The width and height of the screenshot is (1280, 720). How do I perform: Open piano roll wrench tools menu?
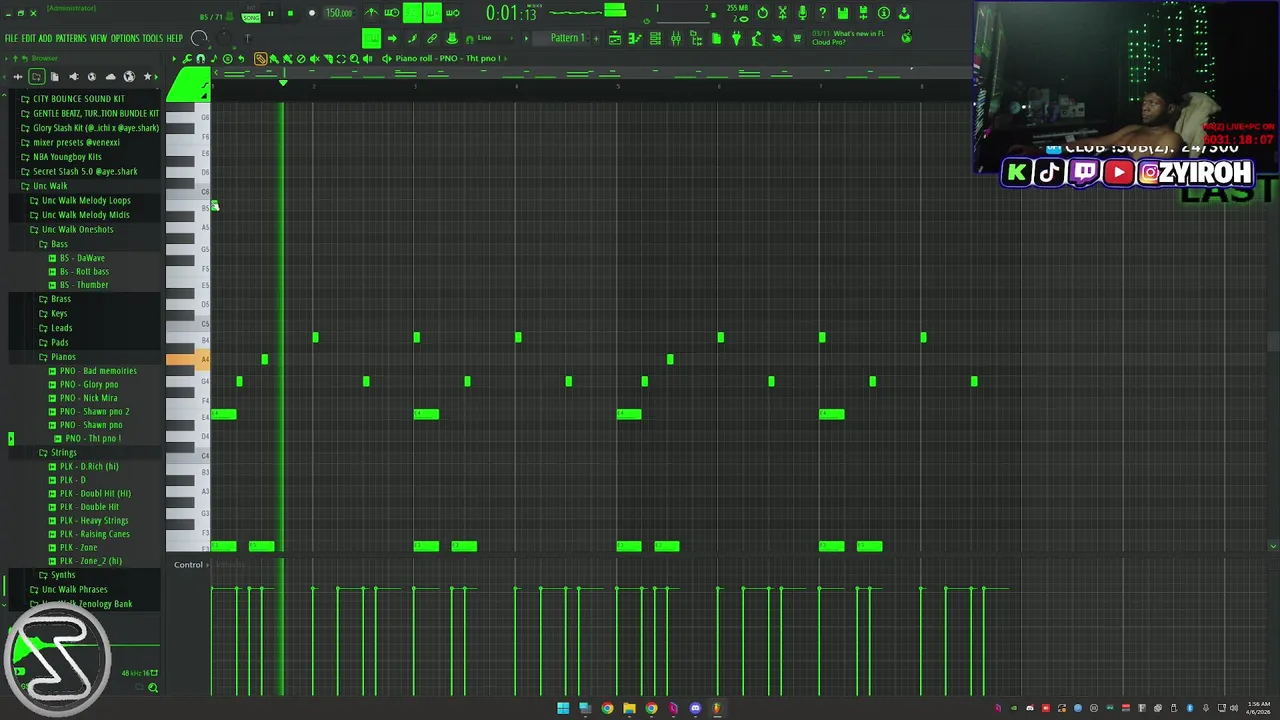[x=187, y=58]
